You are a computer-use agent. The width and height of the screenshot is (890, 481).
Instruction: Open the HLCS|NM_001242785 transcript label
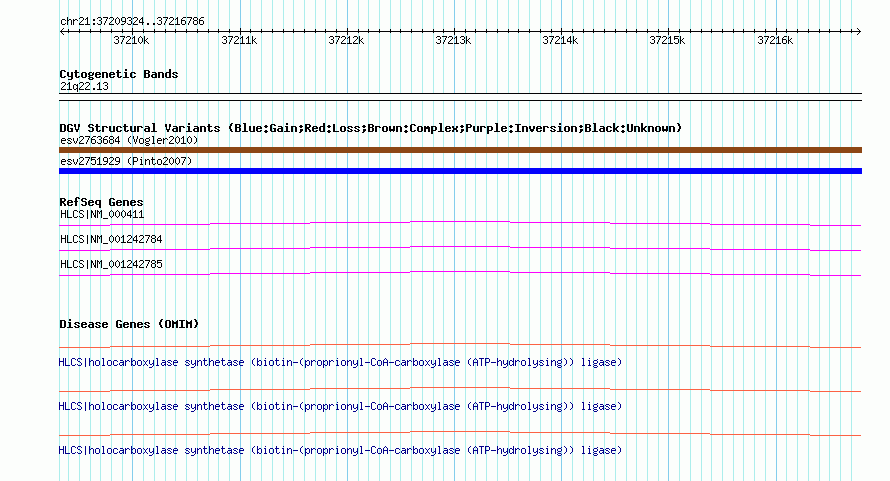111,265
